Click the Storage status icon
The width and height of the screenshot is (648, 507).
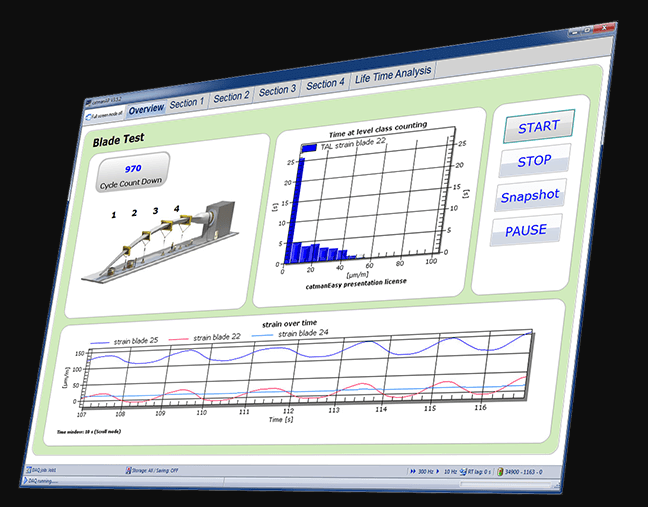point(129,469)
